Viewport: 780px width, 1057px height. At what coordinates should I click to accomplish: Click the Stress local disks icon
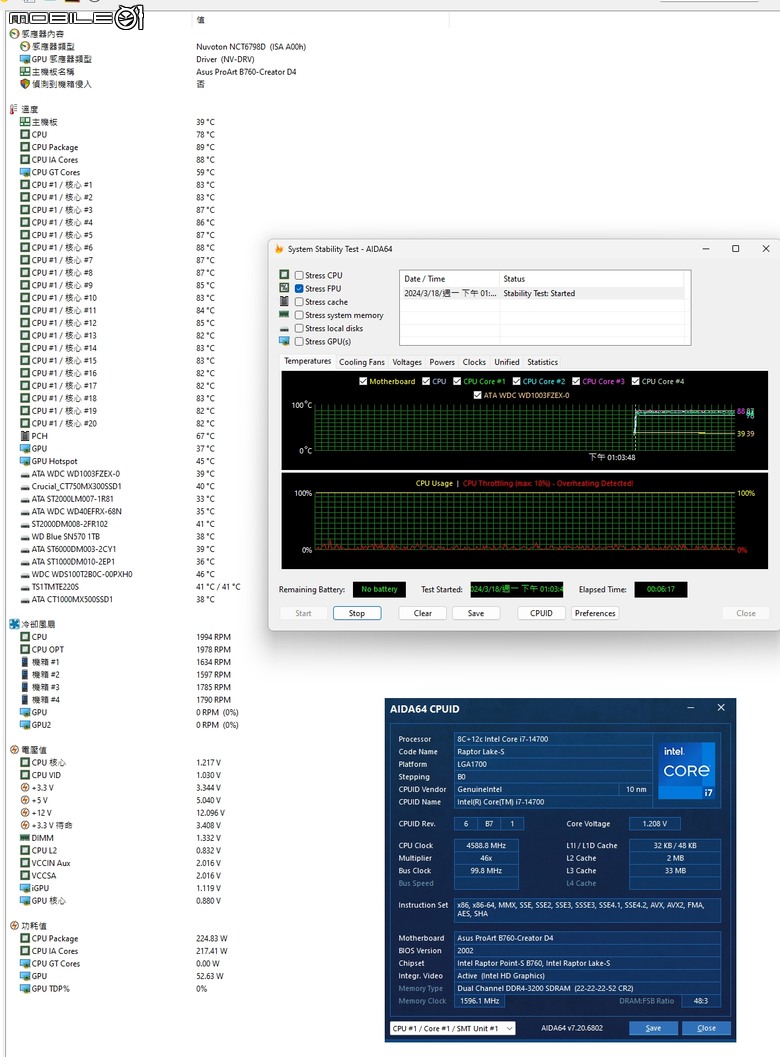pyautogui.click(x=284, y=328)
